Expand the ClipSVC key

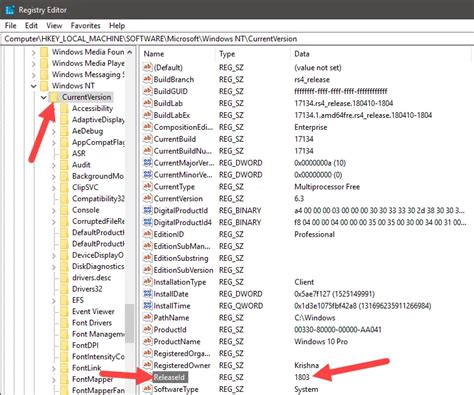(x=54, y=188)
